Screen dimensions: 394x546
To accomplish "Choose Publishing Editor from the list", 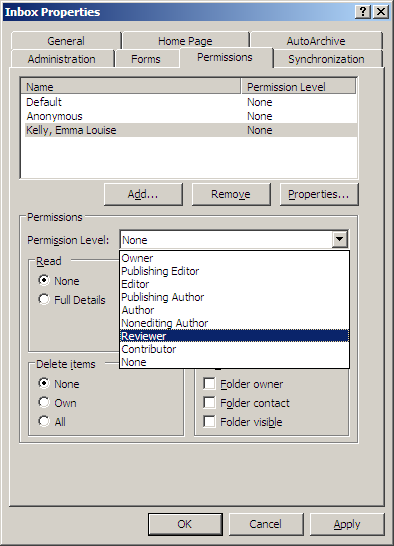I will (x=234, y=271).
